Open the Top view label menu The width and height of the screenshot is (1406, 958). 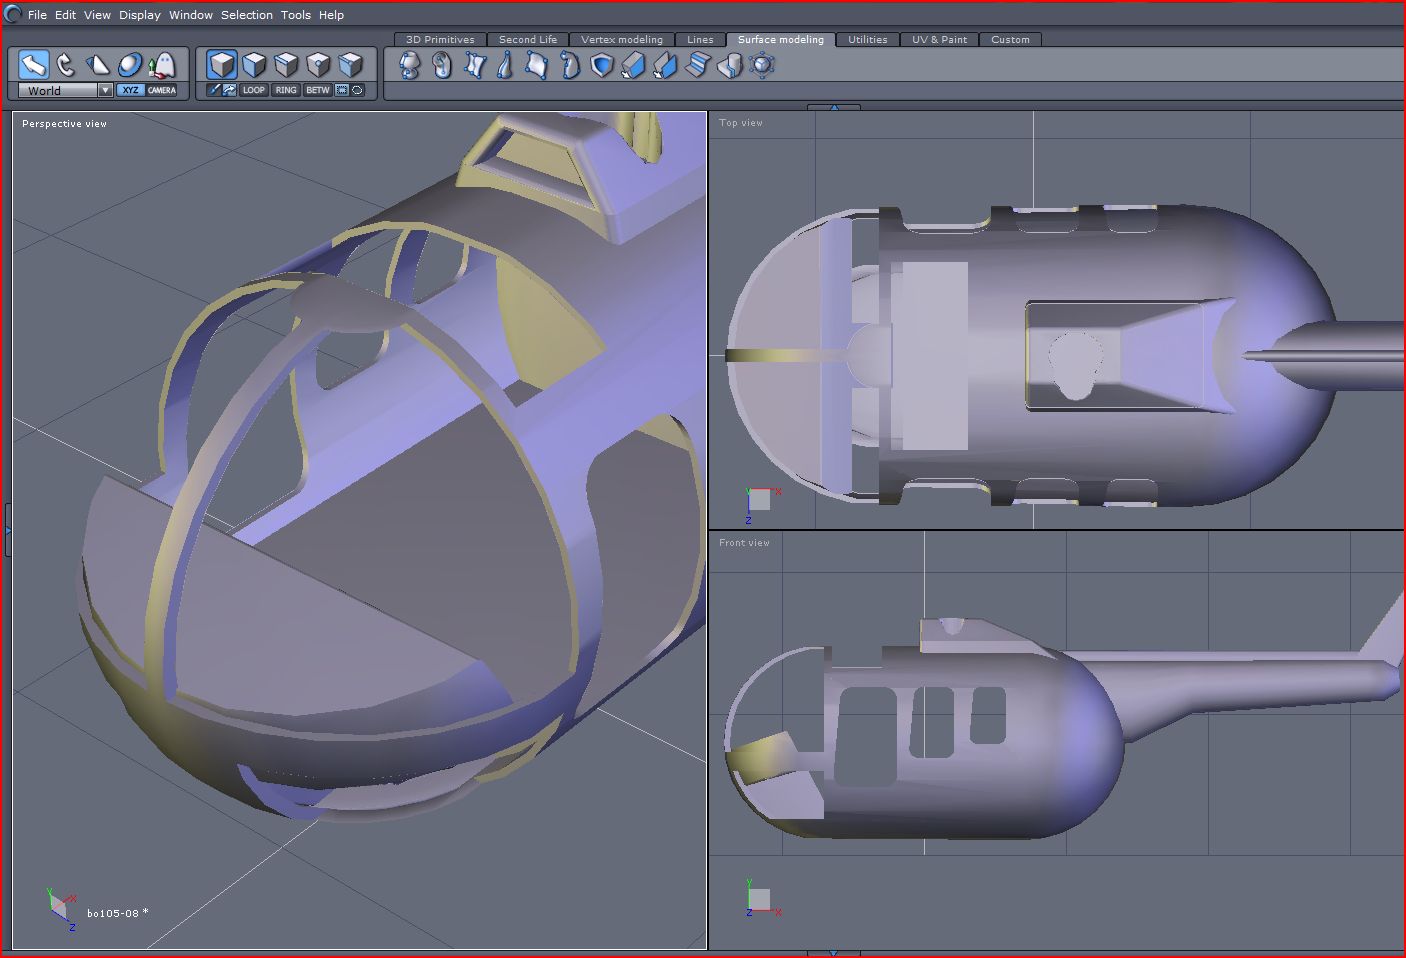tap(741, 123)
